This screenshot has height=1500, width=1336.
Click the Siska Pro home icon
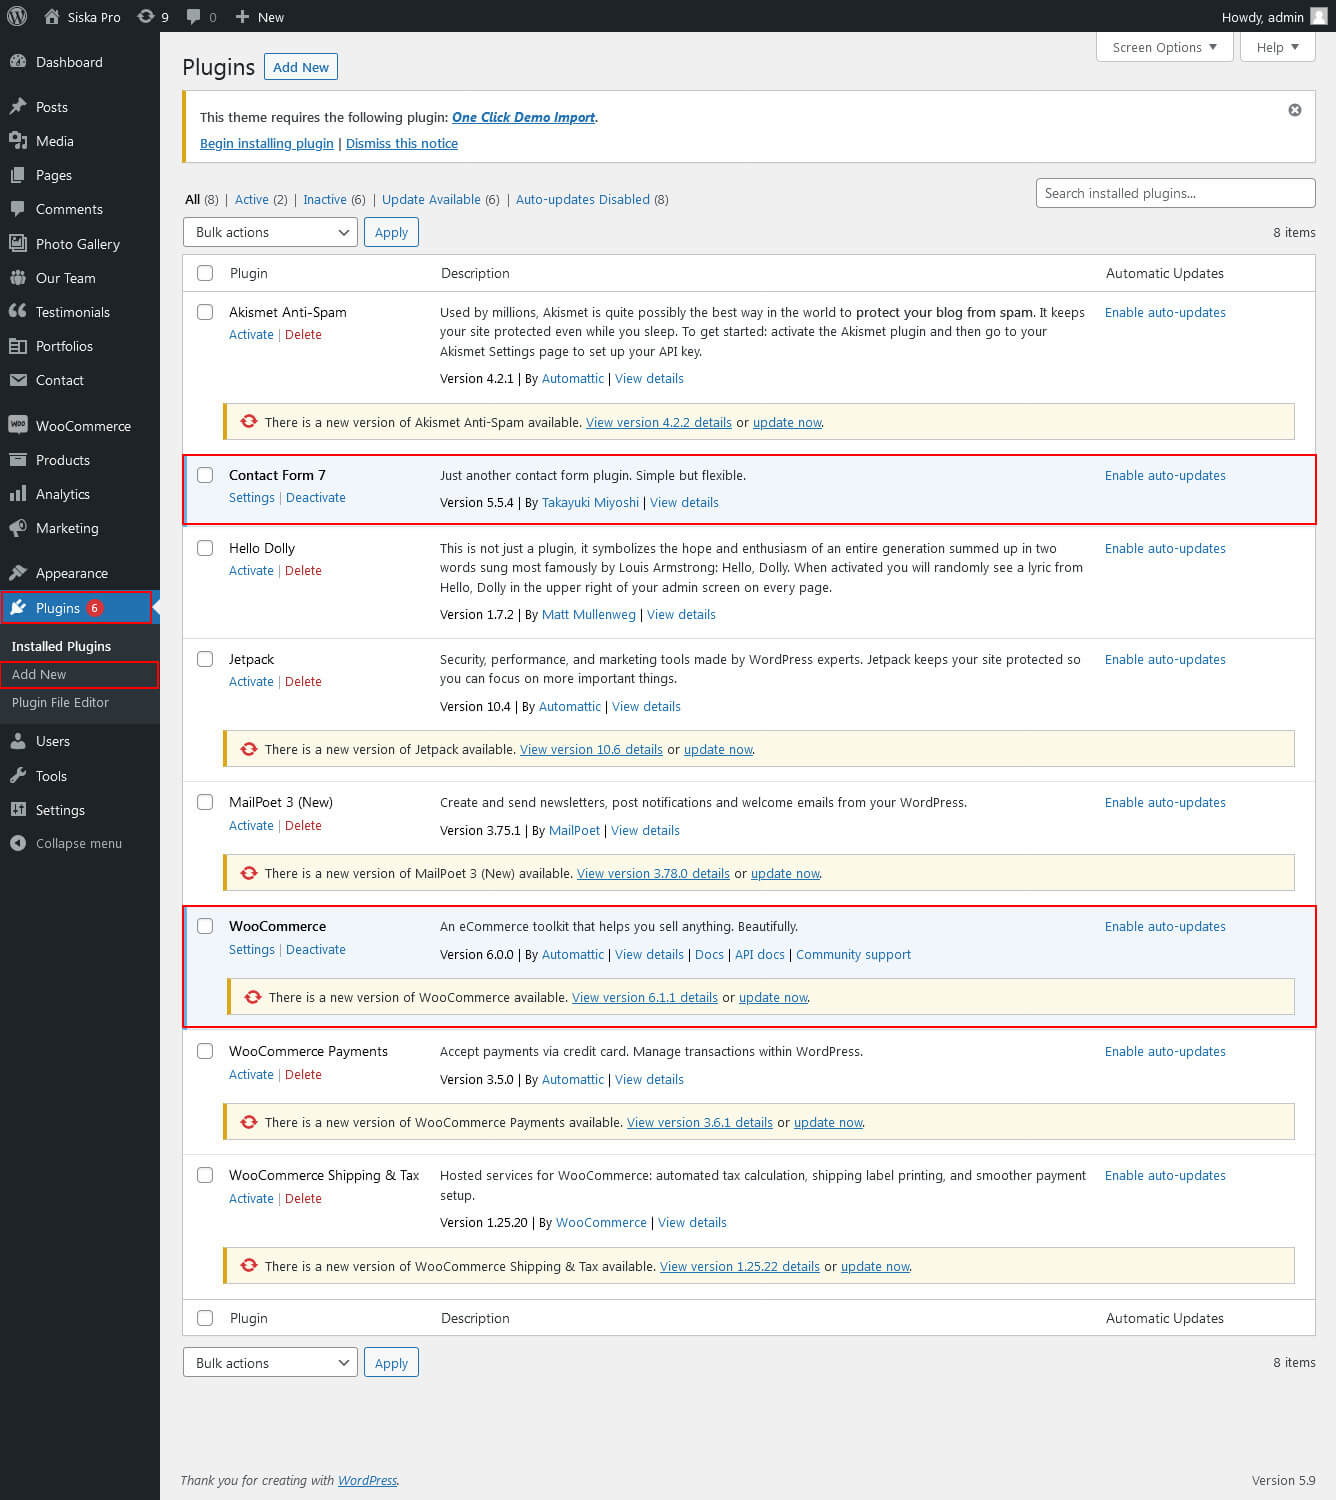tap(52, 16)
